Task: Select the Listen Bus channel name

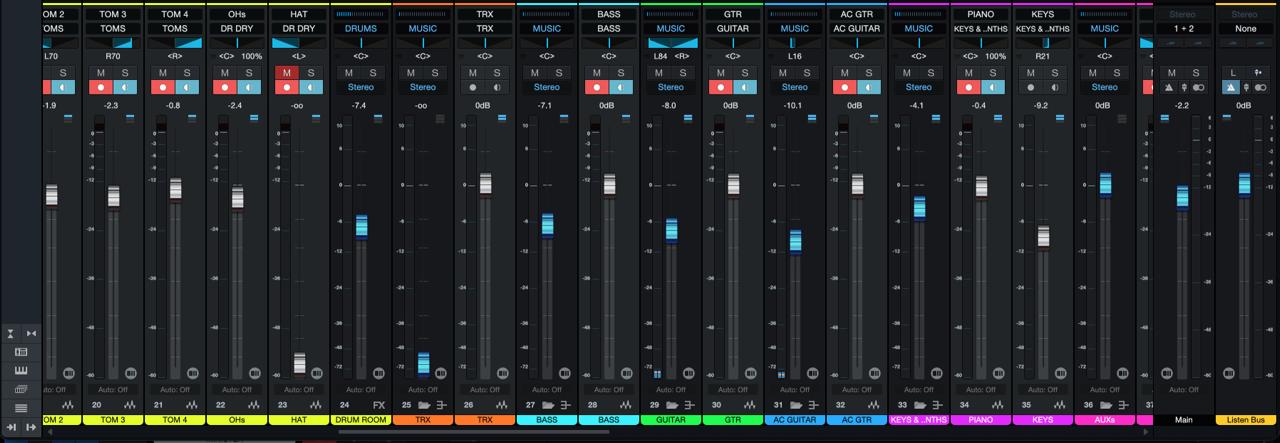Action: click(x=1245, y=420)
